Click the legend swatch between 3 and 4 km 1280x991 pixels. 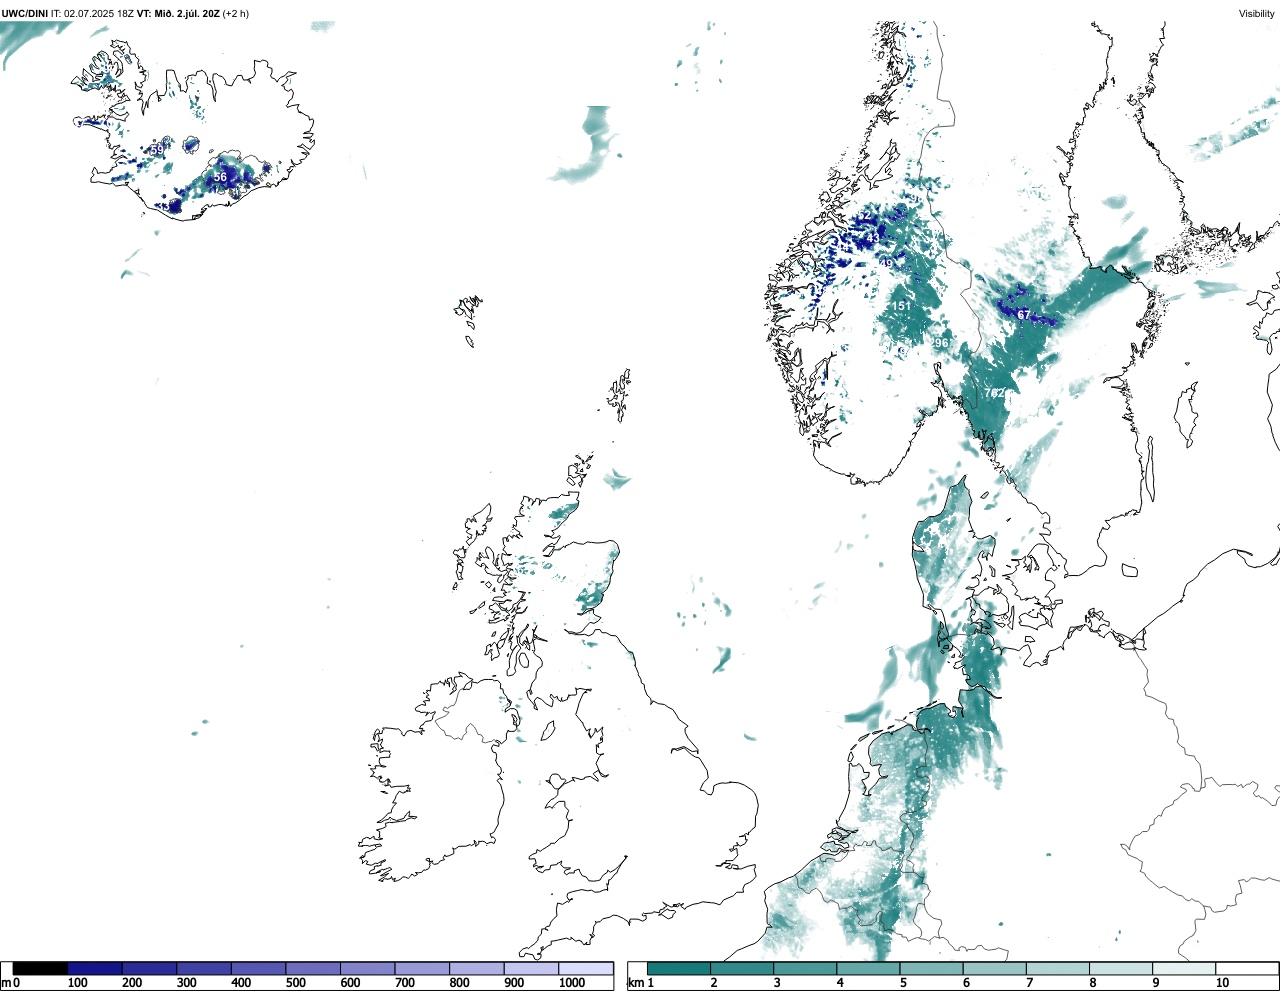pos(805,968)
